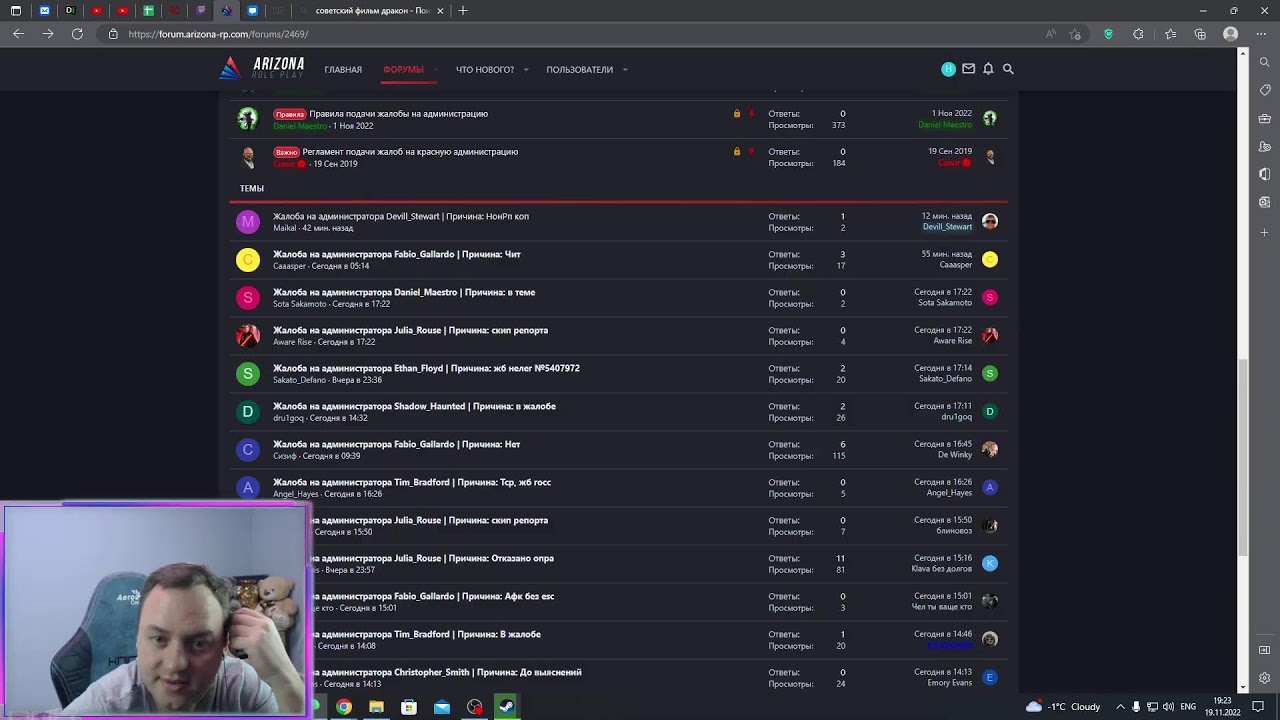Open the taskbar volume speaker icon

pyautogui.click(x=1168, y=707)
